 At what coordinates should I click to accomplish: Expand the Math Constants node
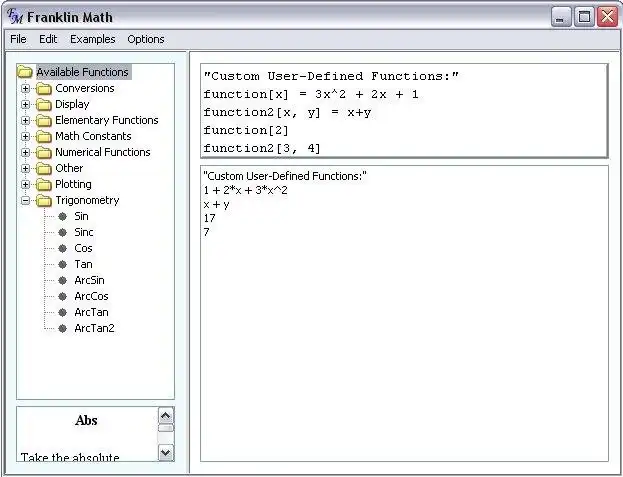25,137
